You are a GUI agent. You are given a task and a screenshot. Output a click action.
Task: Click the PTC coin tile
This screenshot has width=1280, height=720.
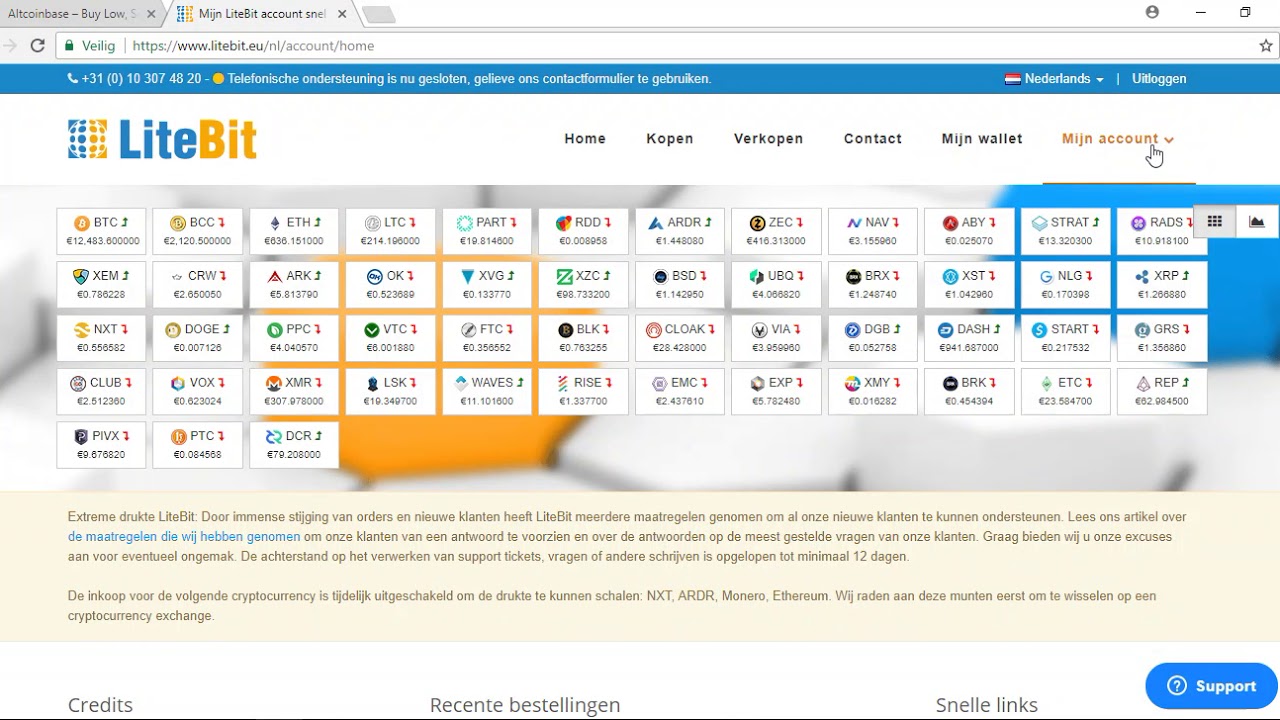[198, 445]
